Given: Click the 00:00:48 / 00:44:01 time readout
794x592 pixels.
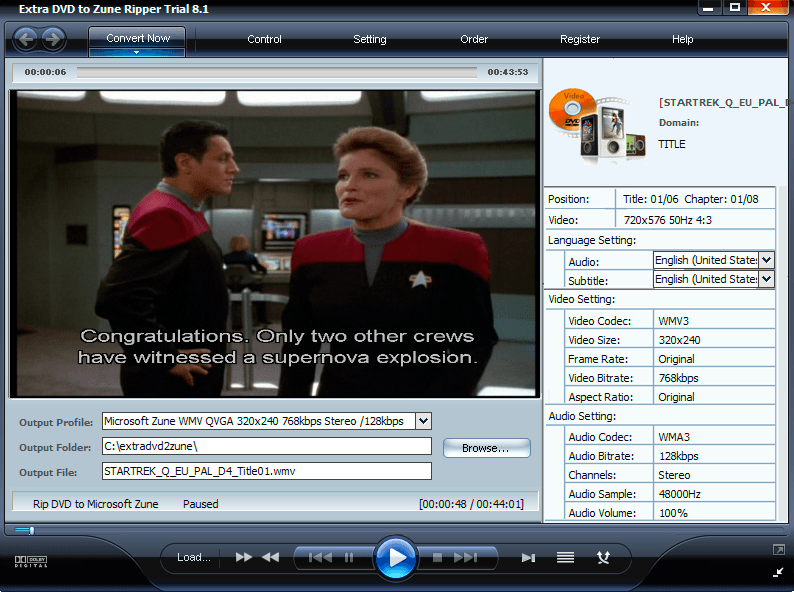Looking at the screenshot, I should click(x=471, y=504).
